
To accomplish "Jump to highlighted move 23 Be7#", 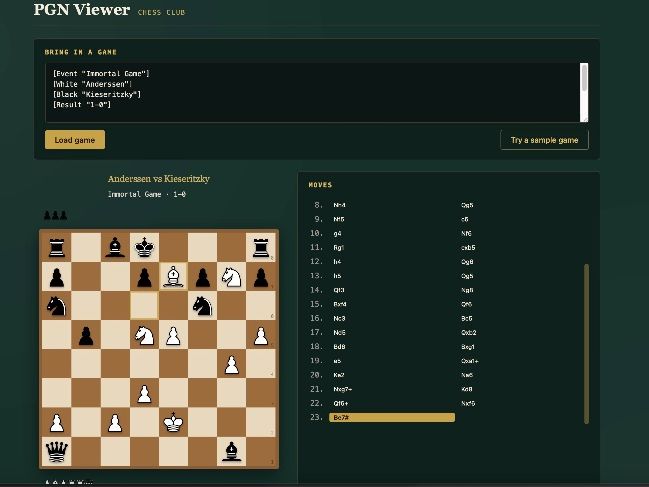I will tap(392, 417).
